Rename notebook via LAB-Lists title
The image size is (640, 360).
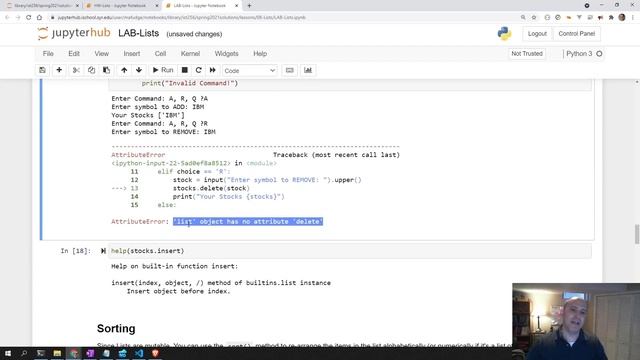pyautogui.click(x=139, y=33)
